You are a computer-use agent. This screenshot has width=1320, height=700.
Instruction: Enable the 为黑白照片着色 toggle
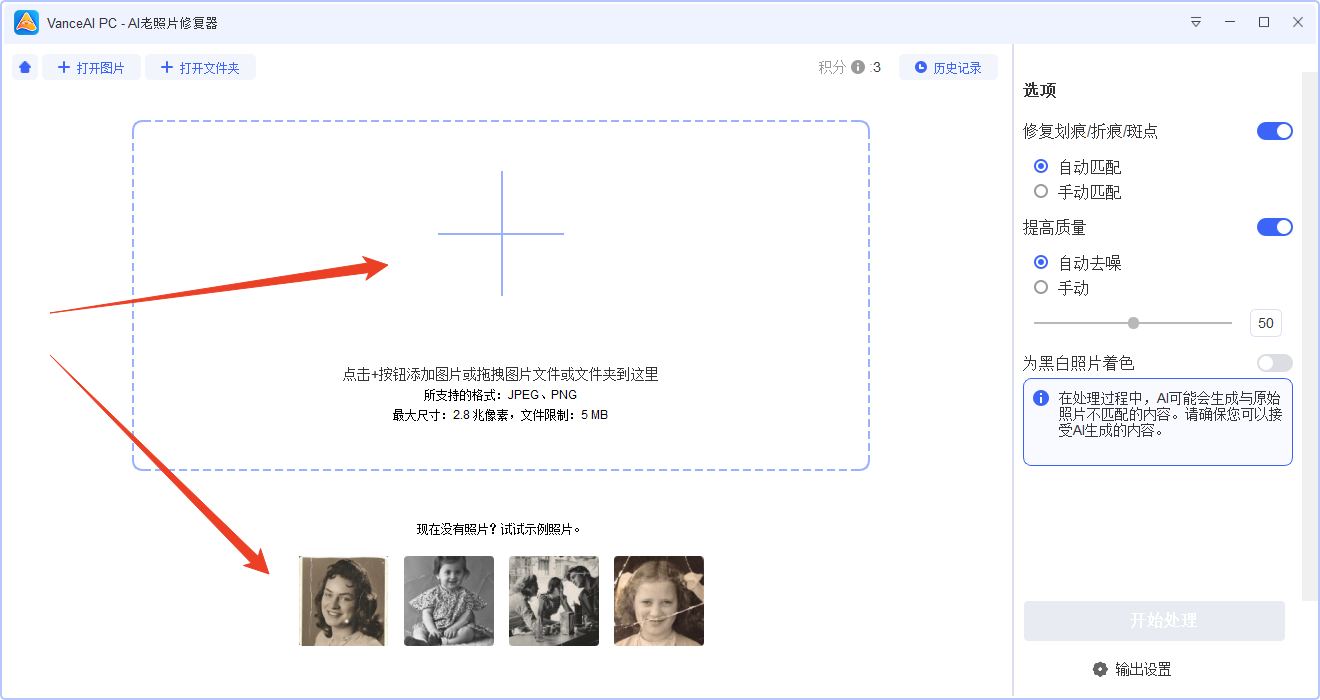tap(1274, 362)
